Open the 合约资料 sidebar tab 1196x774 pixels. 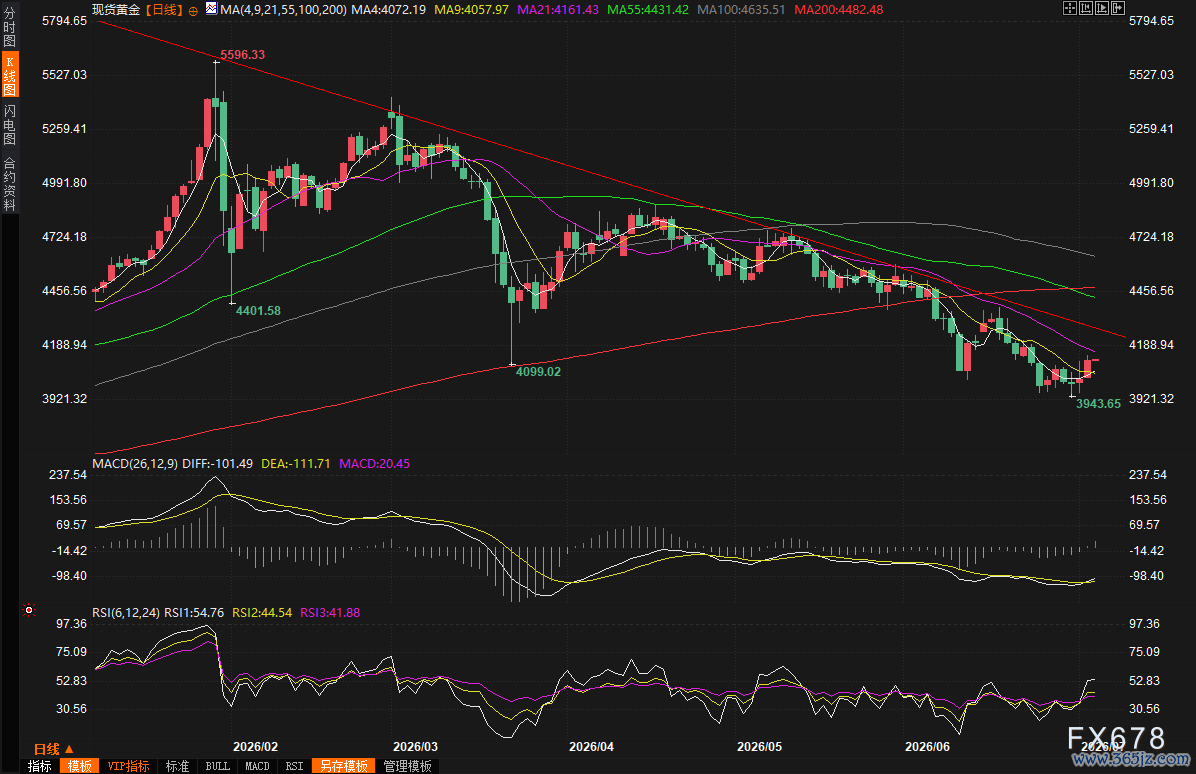9,184
